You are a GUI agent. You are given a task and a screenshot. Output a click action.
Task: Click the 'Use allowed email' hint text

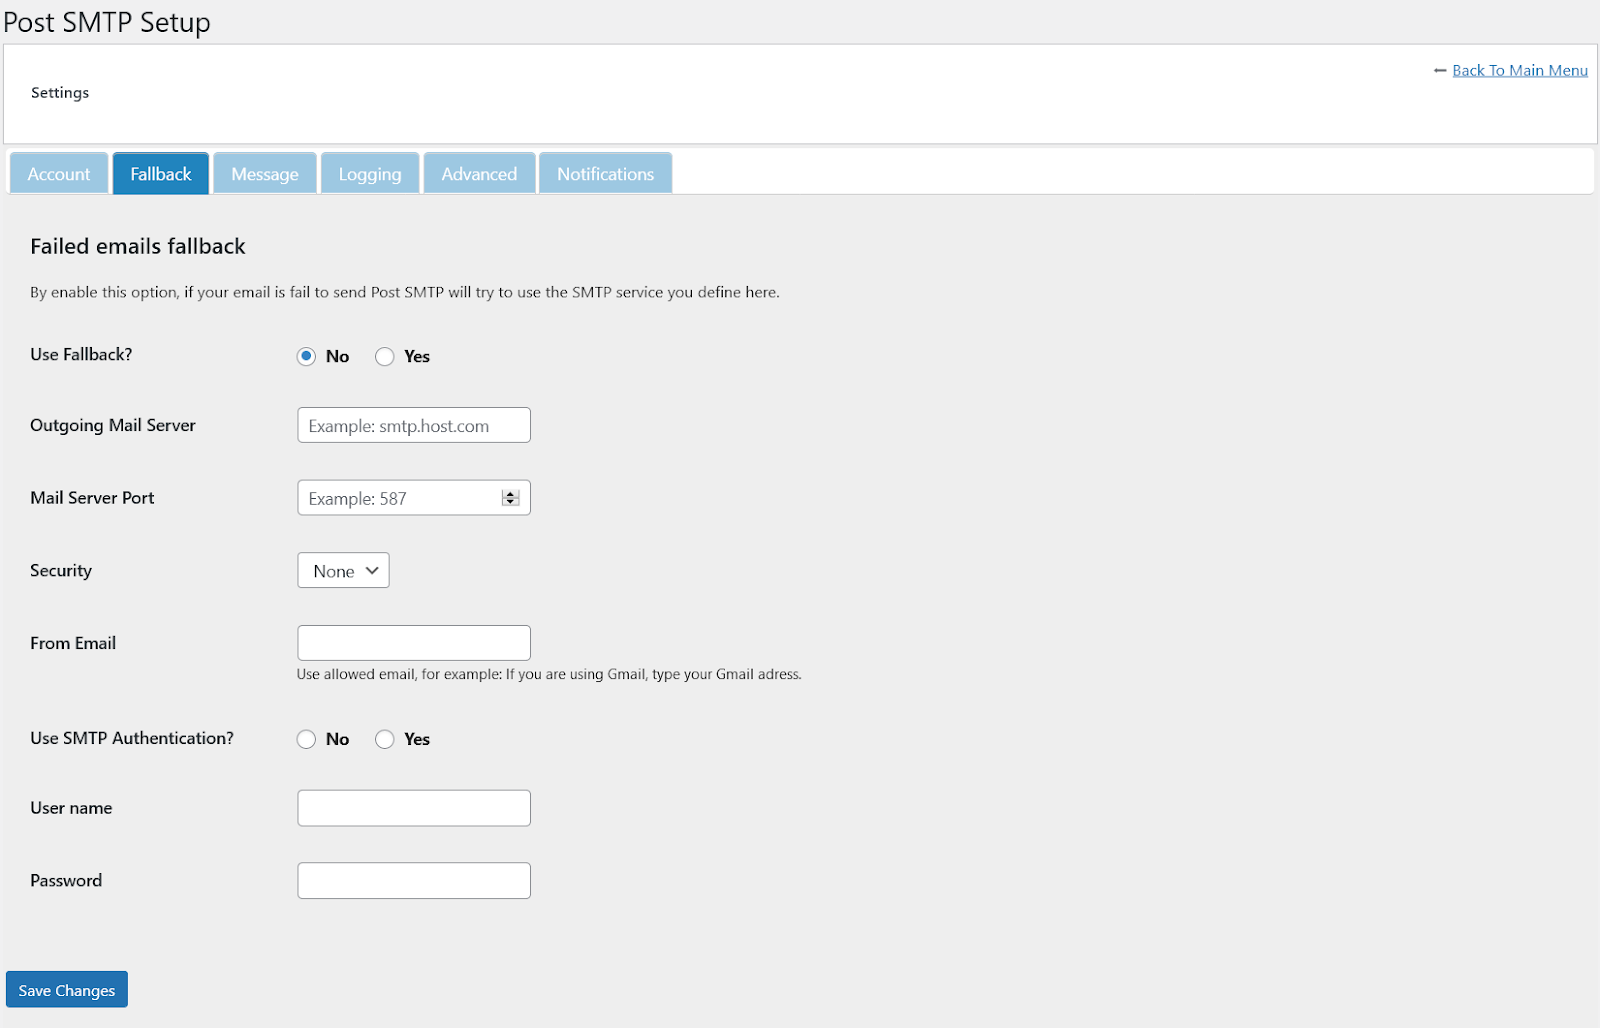tap(549, 674)
